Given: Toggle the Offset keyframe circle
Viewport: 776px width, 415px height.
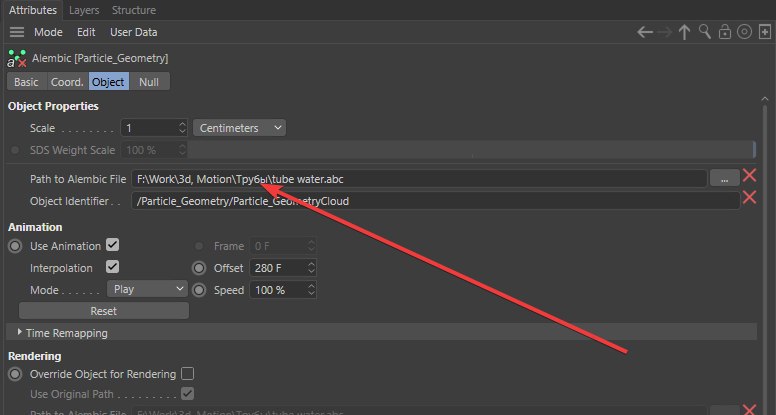Looking at the screenshot, I should (199, 268).
